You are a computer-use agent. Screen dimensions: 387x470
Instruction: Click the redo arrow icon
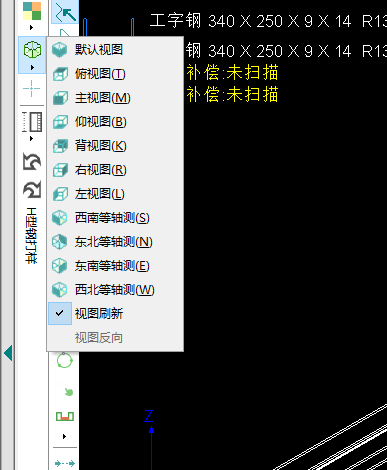[32, 189]
